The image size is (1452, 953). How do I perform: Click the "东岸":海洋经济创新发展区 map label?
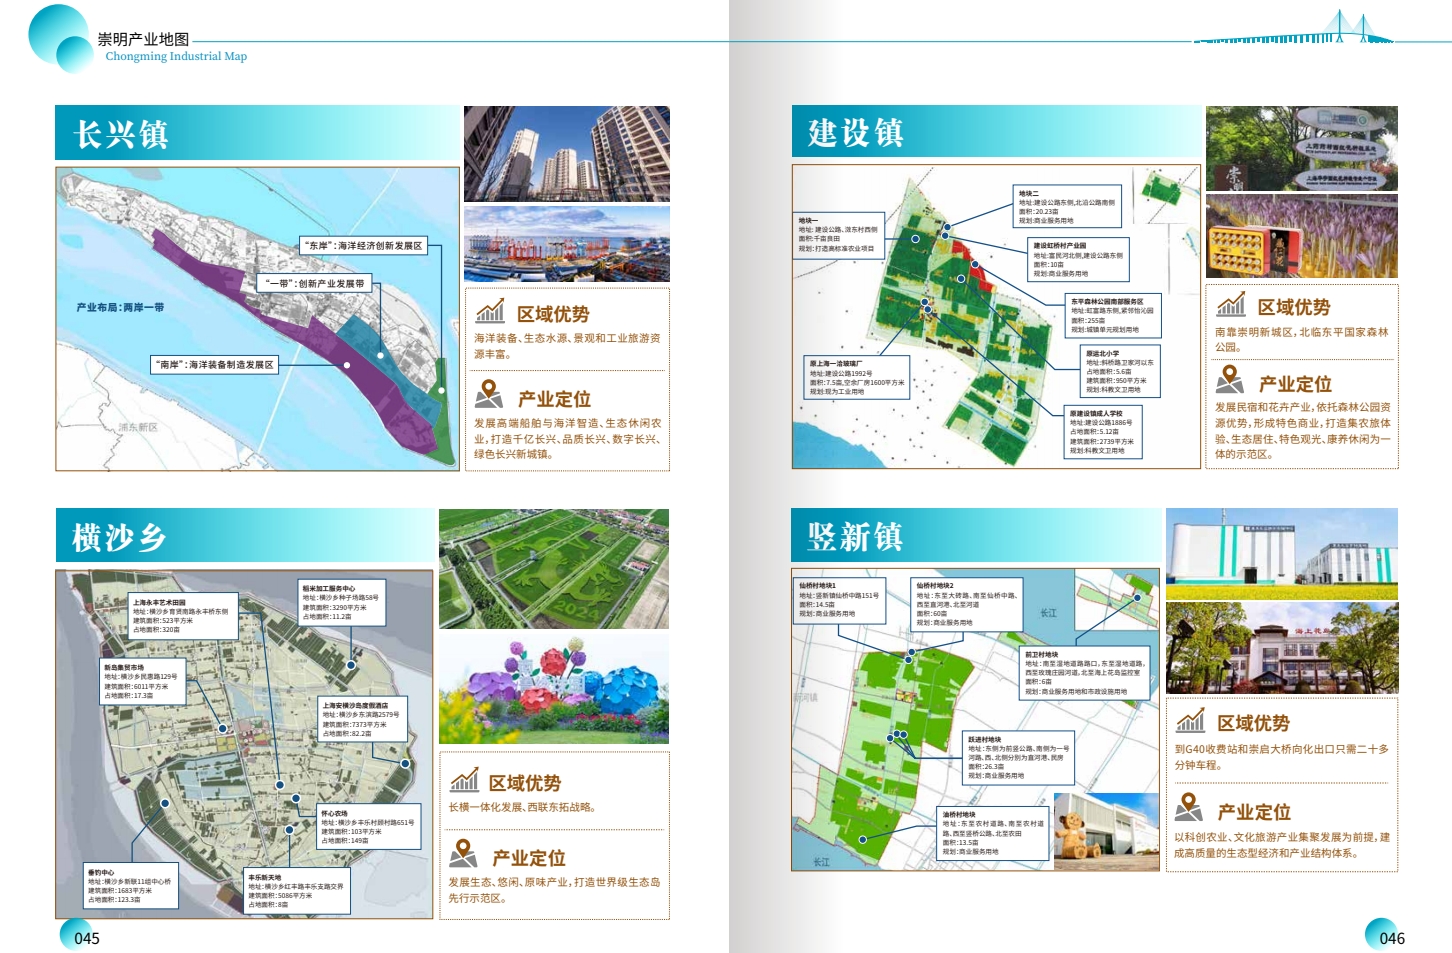click(364, 246)
